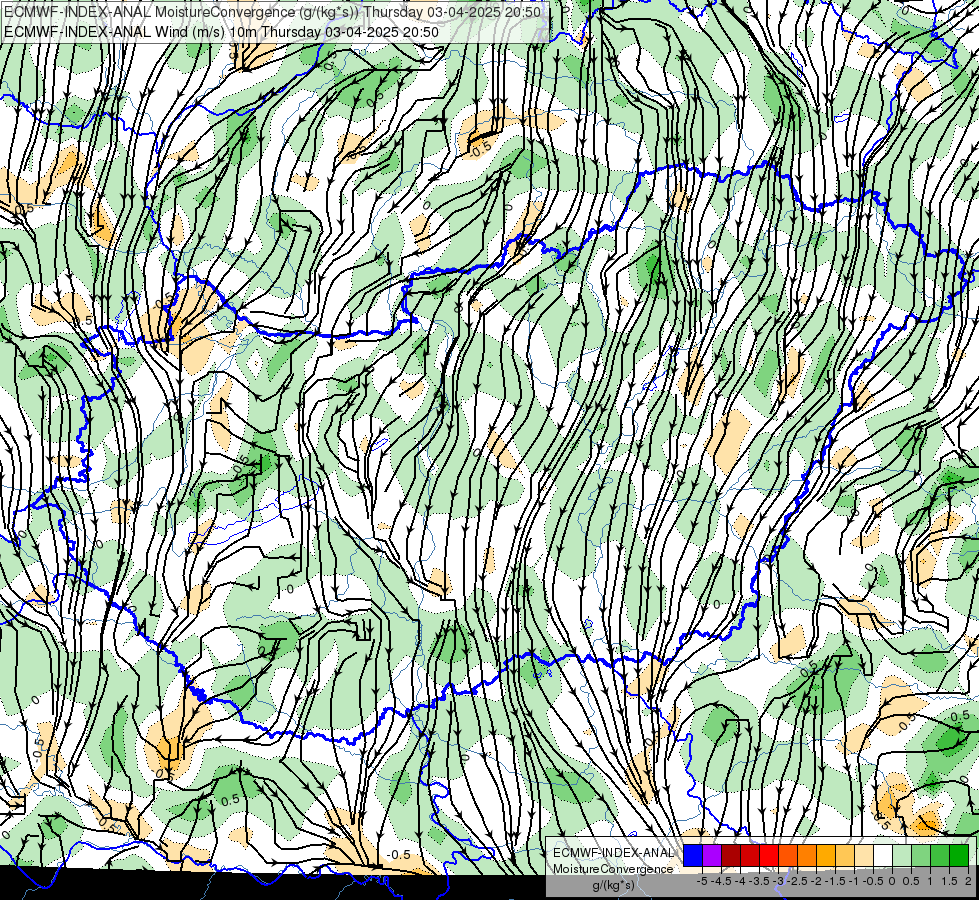The height and width of the screenshot is (900, 979).
Task: Click the green swatch between 1 and 1.5
Action: tap(940, 855)
